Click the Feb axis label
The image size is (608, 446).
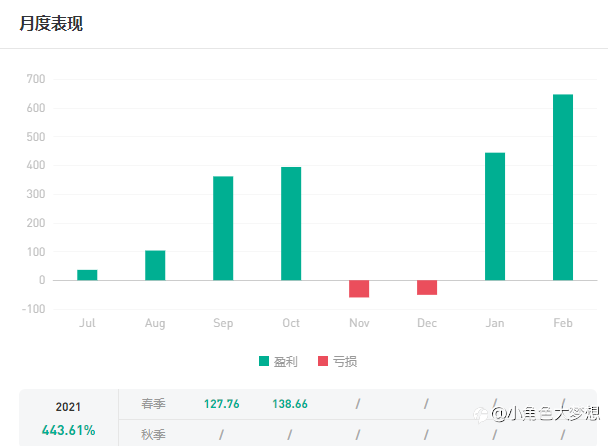[x=563, y=323]
